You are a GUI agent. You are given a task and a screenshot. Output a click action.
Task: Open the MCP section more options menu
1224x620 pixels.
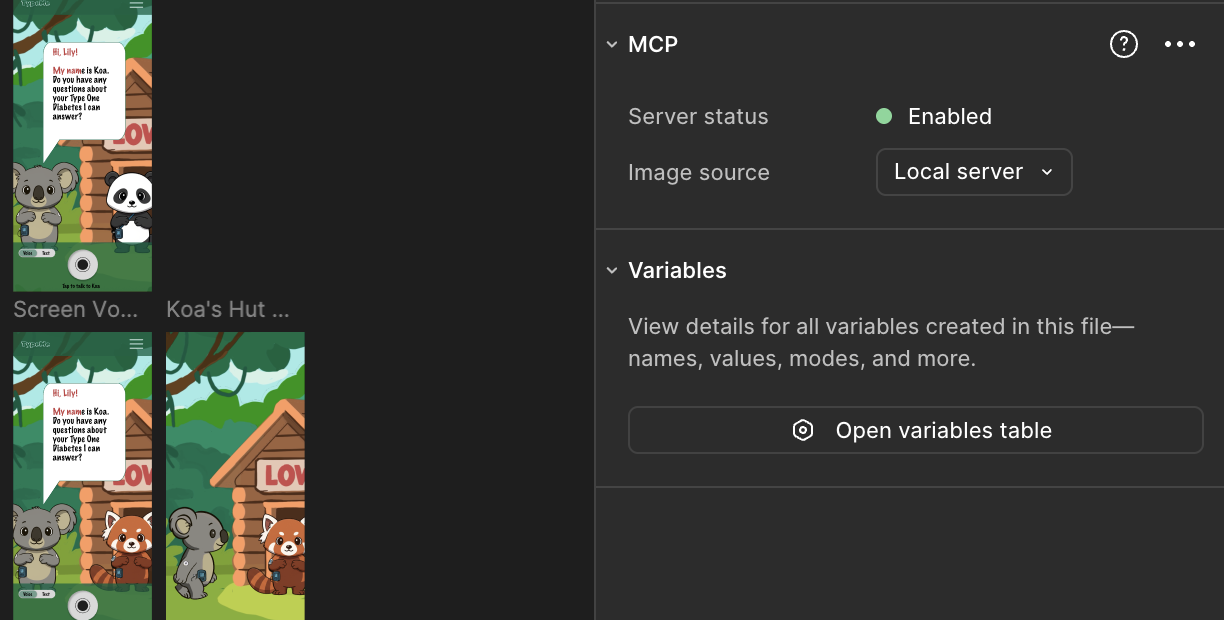[x=1180, y=44]
